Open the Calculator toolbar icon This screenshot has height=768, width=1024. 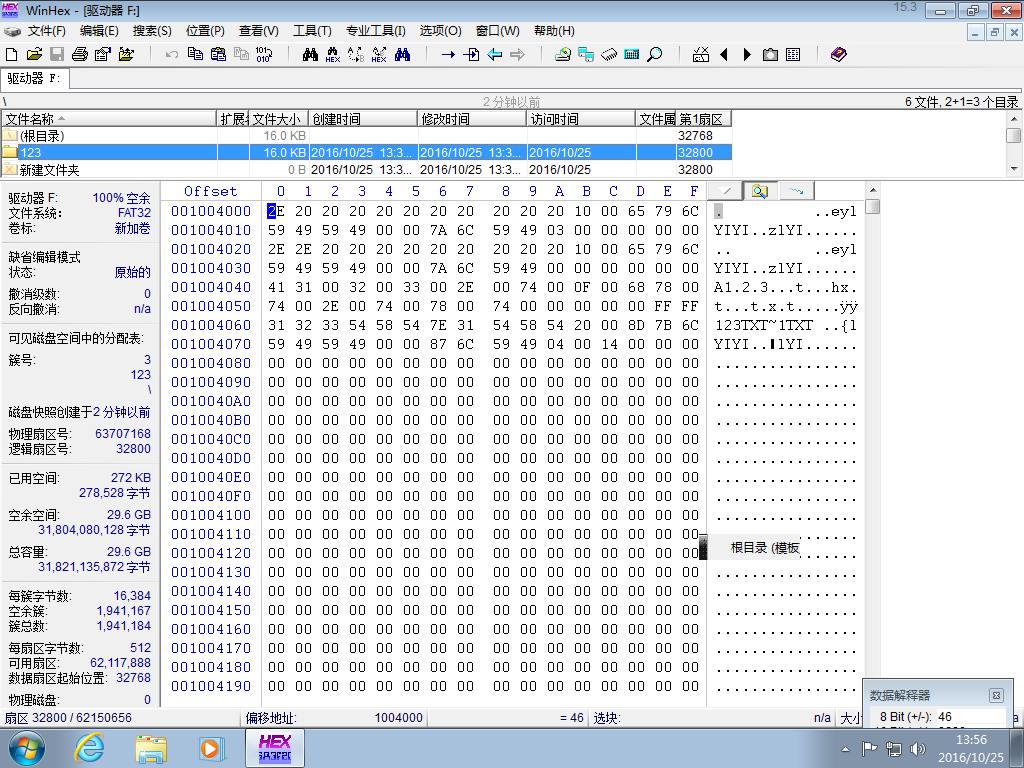click(632, 54)
